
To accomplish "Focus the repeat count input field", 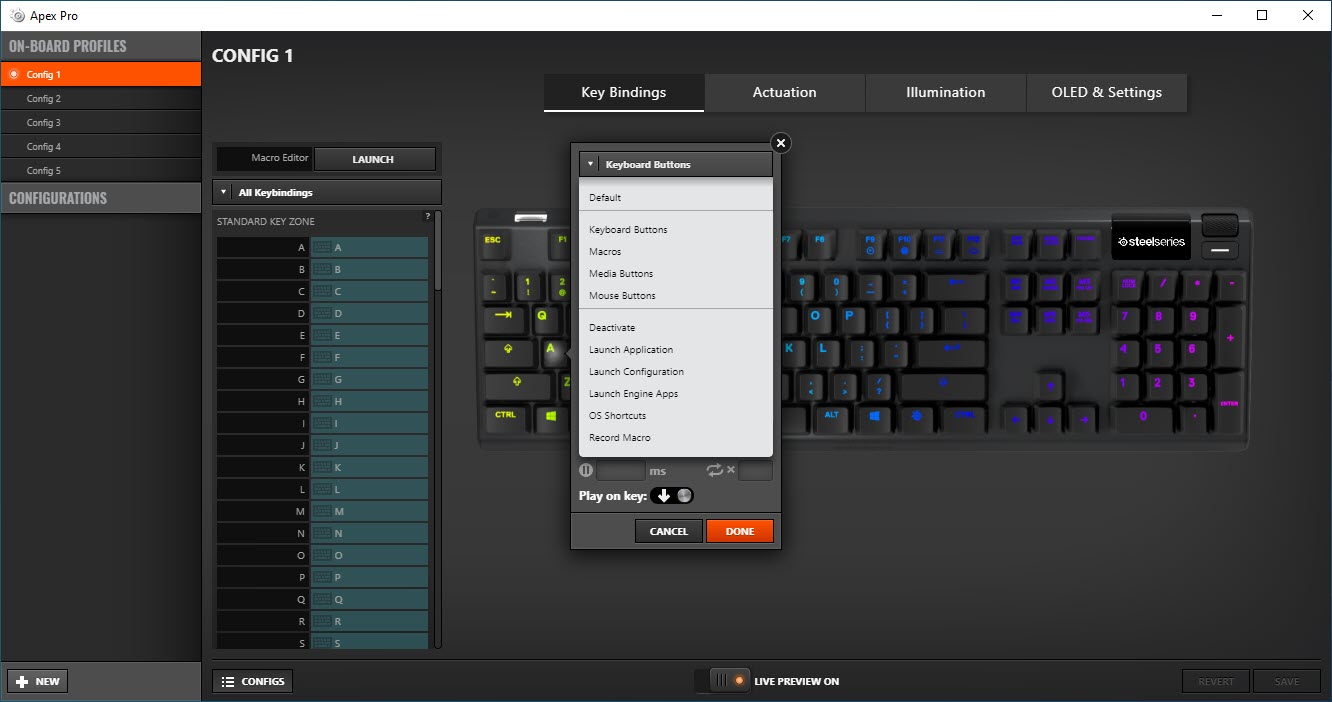I will [755, 470].
